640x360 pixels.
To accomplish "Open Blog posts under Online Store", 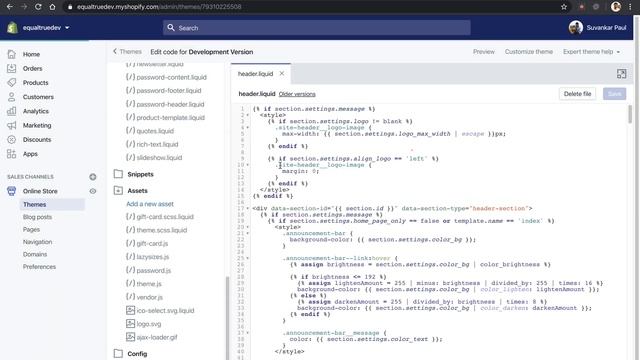I will (x=37, y=217).
